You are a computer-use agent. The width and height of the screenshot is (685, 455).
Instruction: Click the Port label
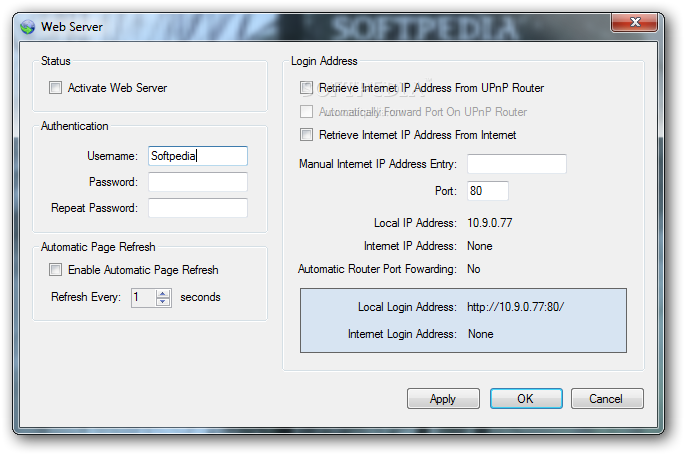tap(446, 191)
